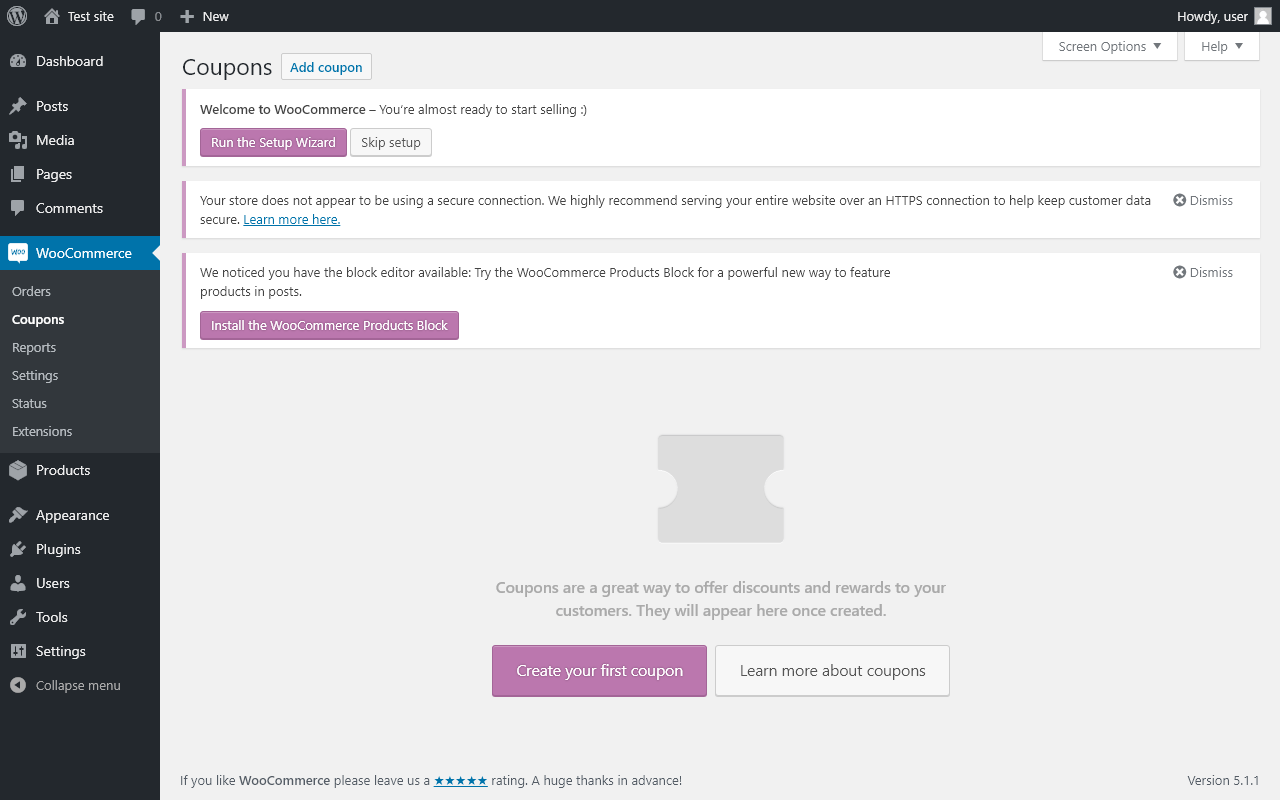Open the Dashboard menu label
Image resolution: width=1280 pixels, height=800 pixels.
[x=69, y=61]
